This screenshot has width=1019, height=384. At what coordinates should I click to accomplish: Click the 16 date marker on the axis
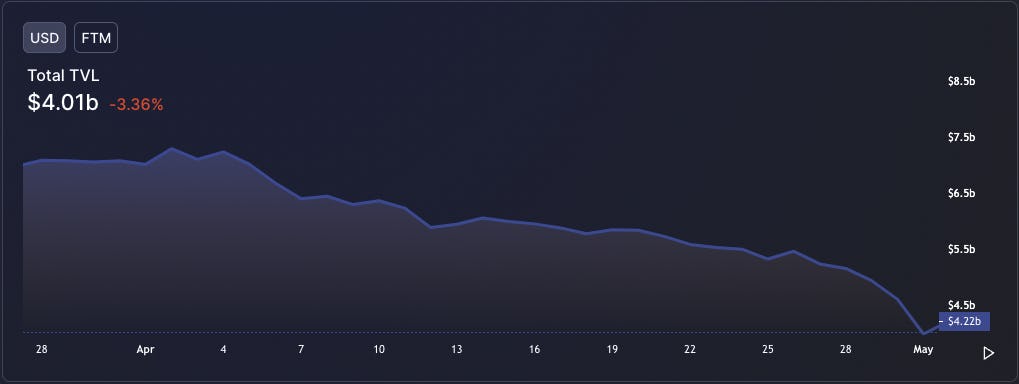click(534, 350)
